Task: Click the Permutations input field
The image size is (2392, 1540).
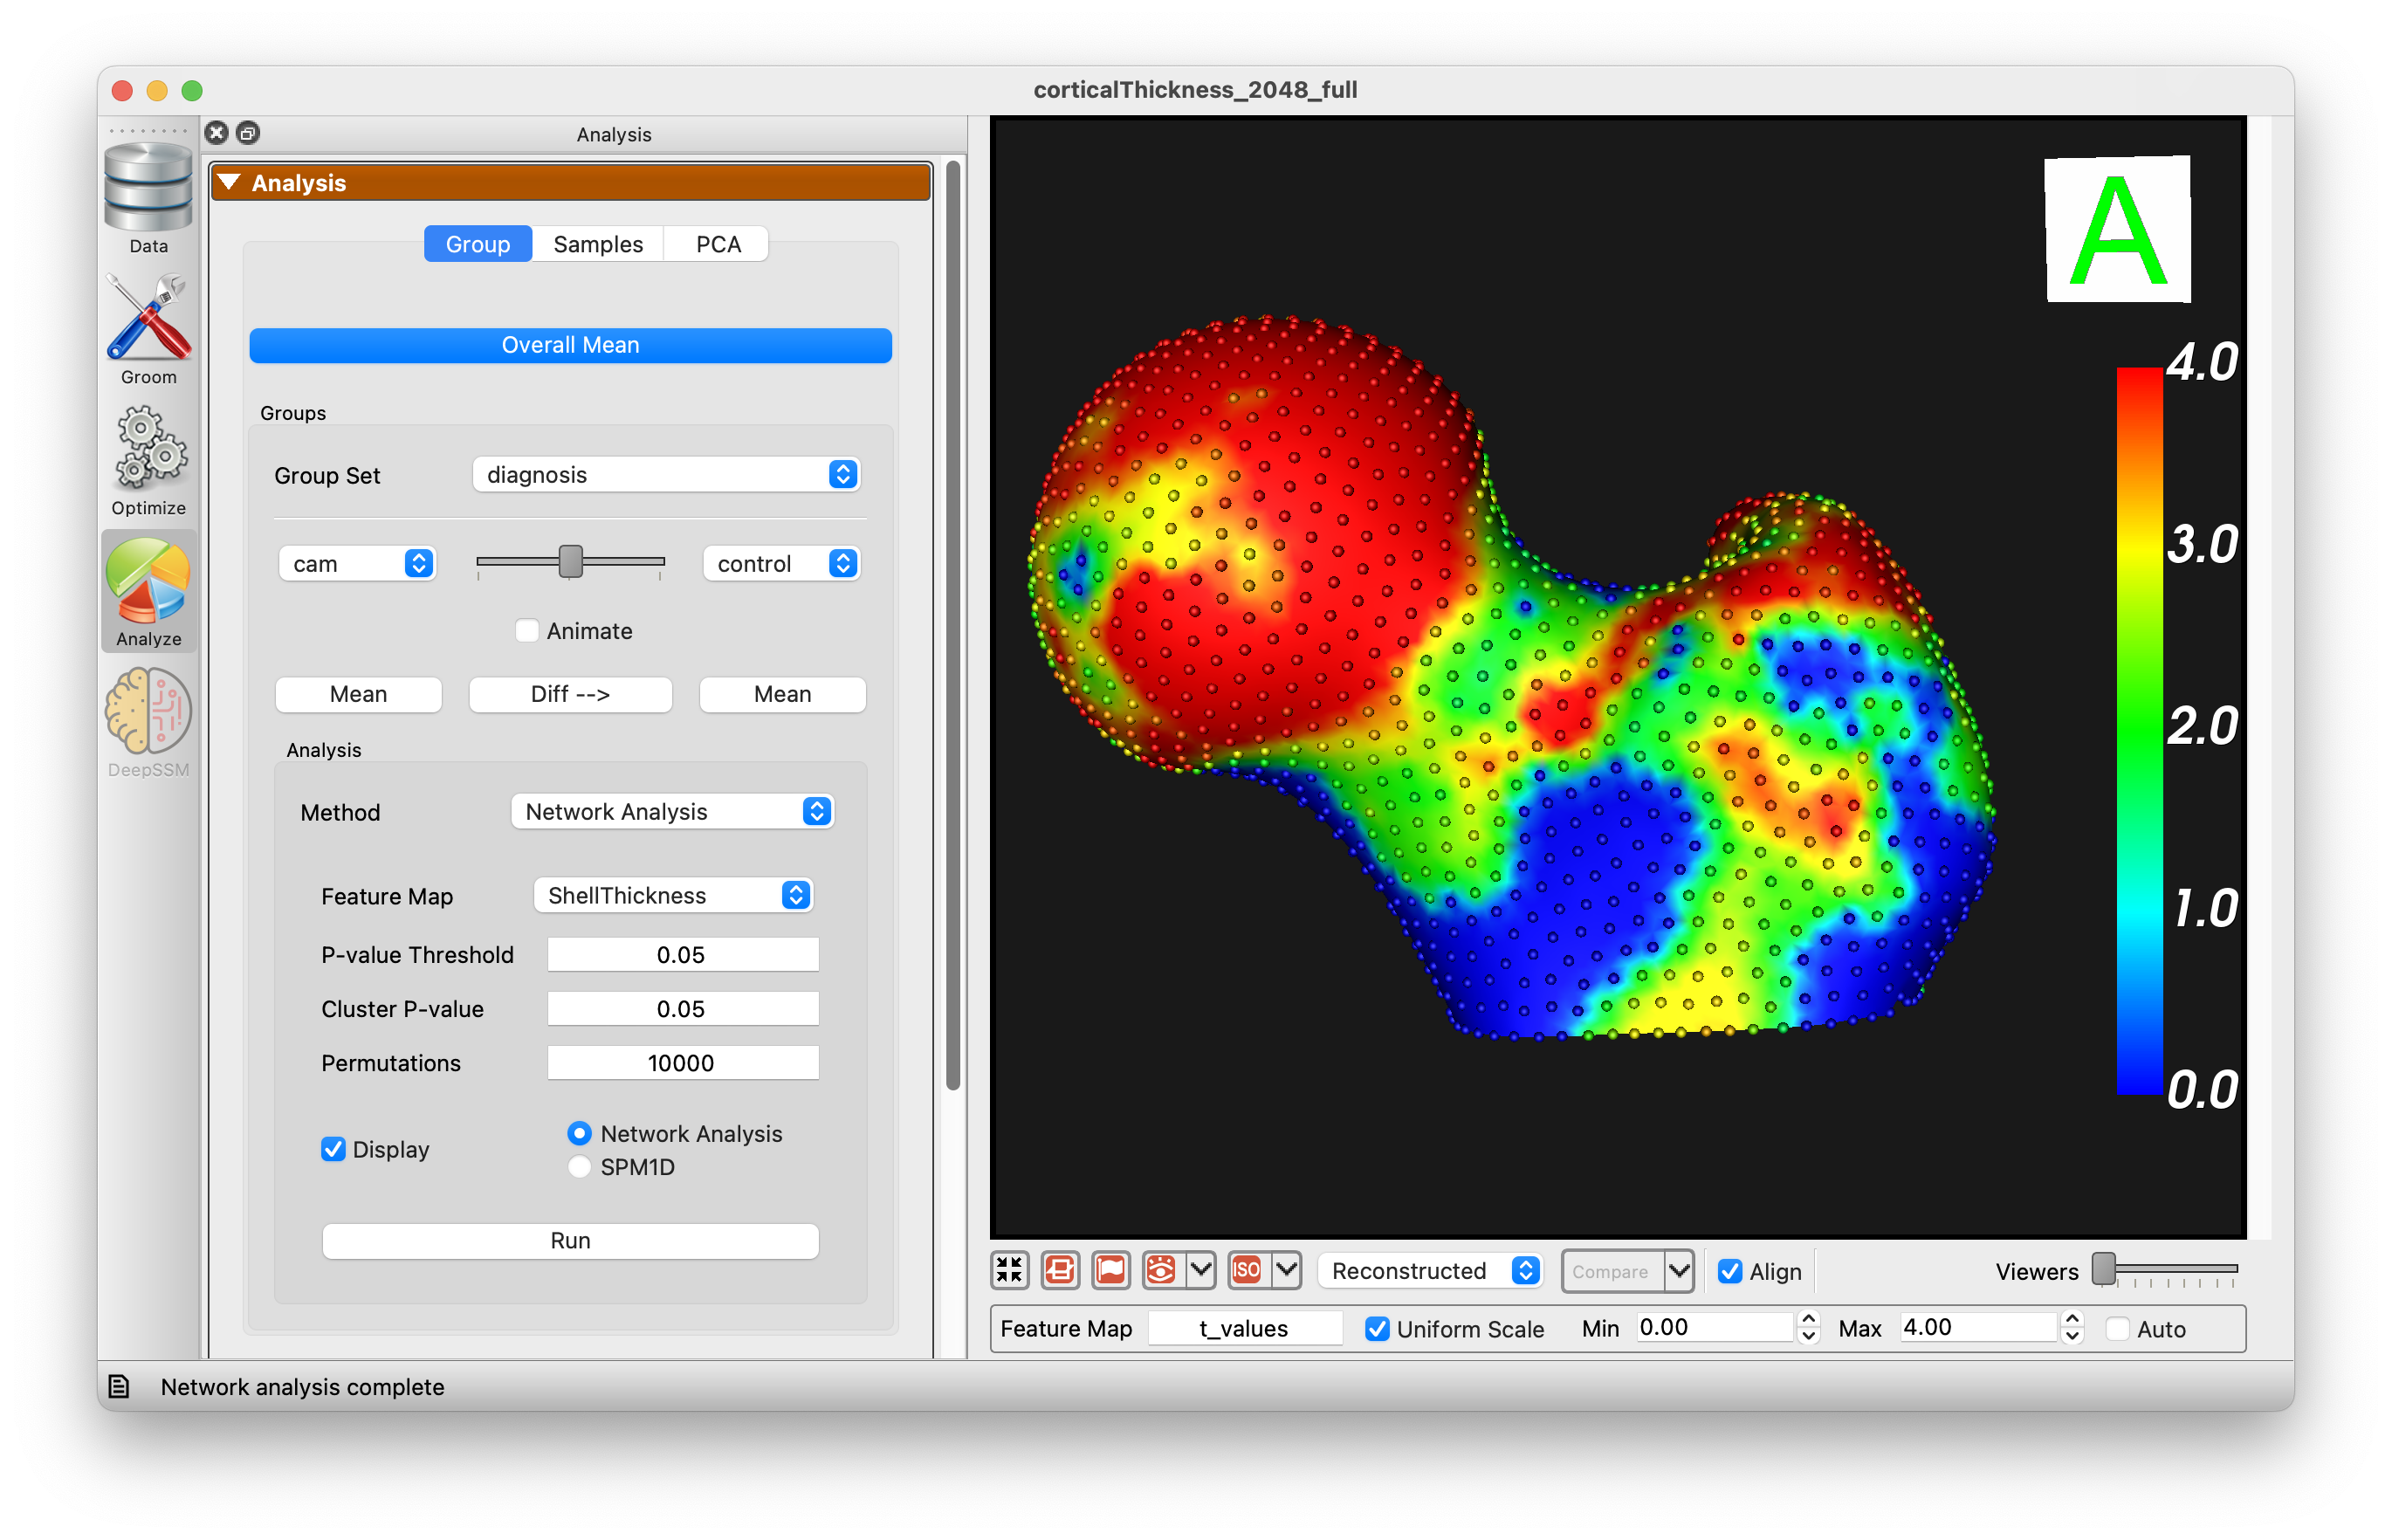Action: 682,1063
